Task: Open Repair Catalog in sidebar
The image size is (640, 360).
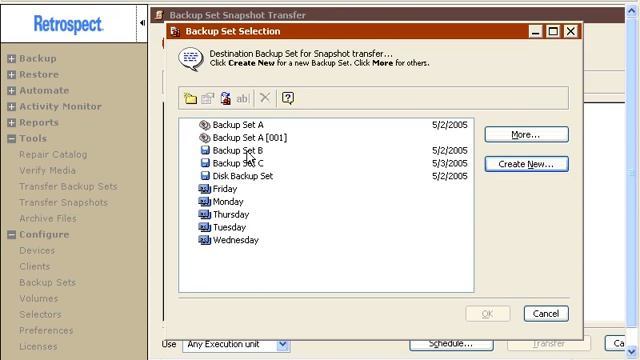Action: [x=53, y=155]
